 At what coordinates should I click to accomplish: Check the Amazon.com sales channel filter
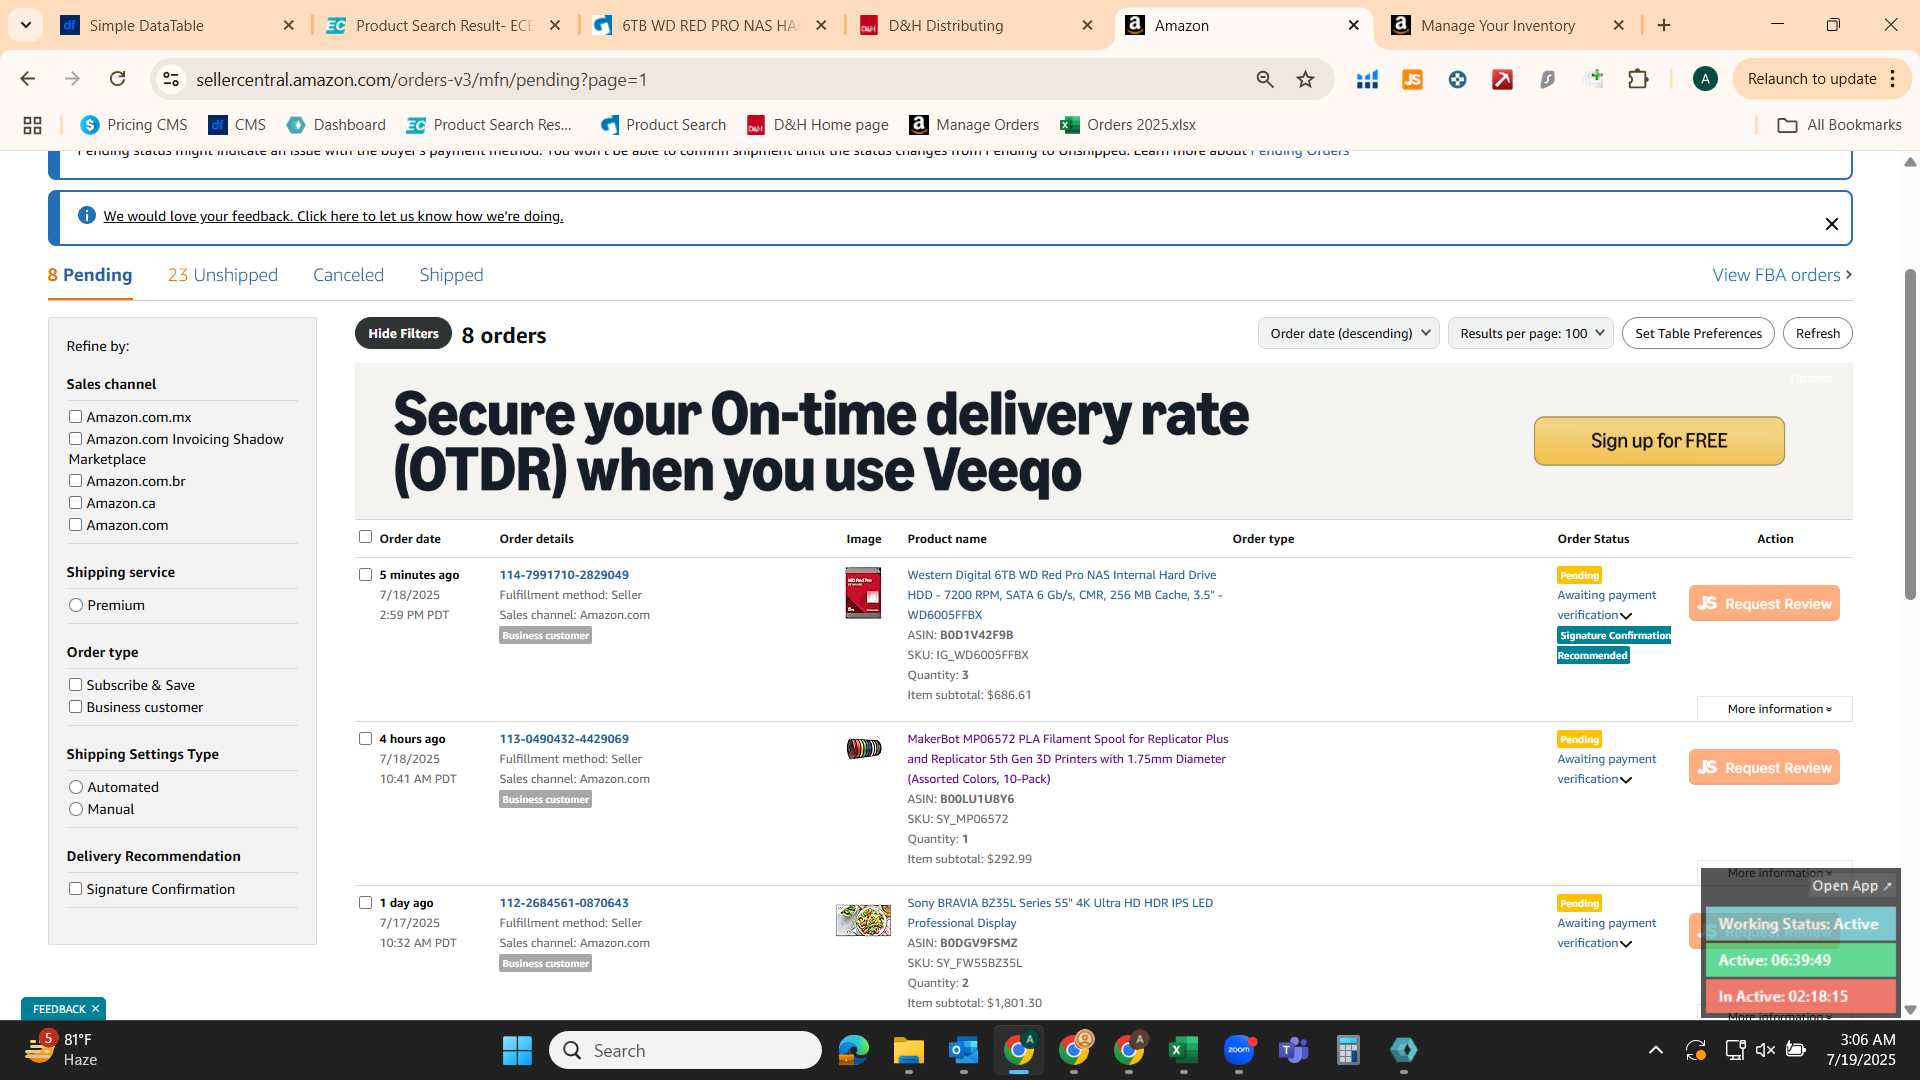click(75, 525)
